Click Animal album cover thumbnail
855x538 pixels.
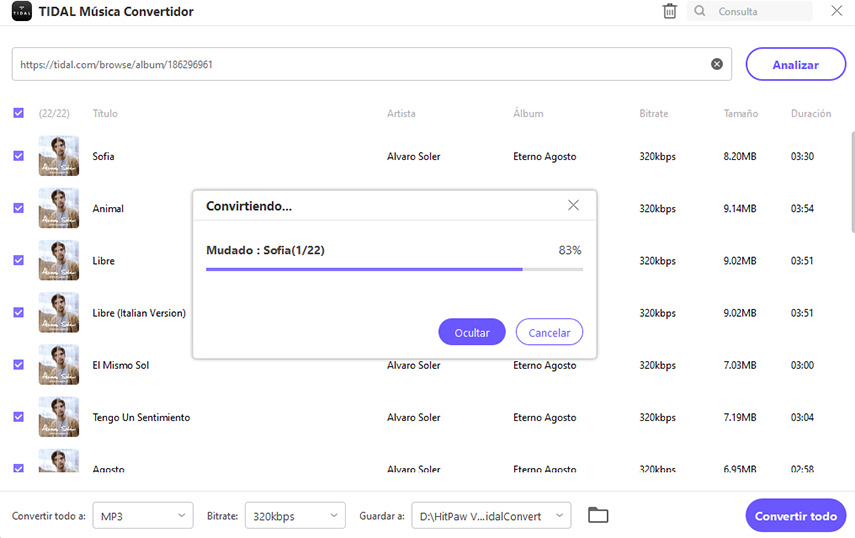[x=59, y=208]
